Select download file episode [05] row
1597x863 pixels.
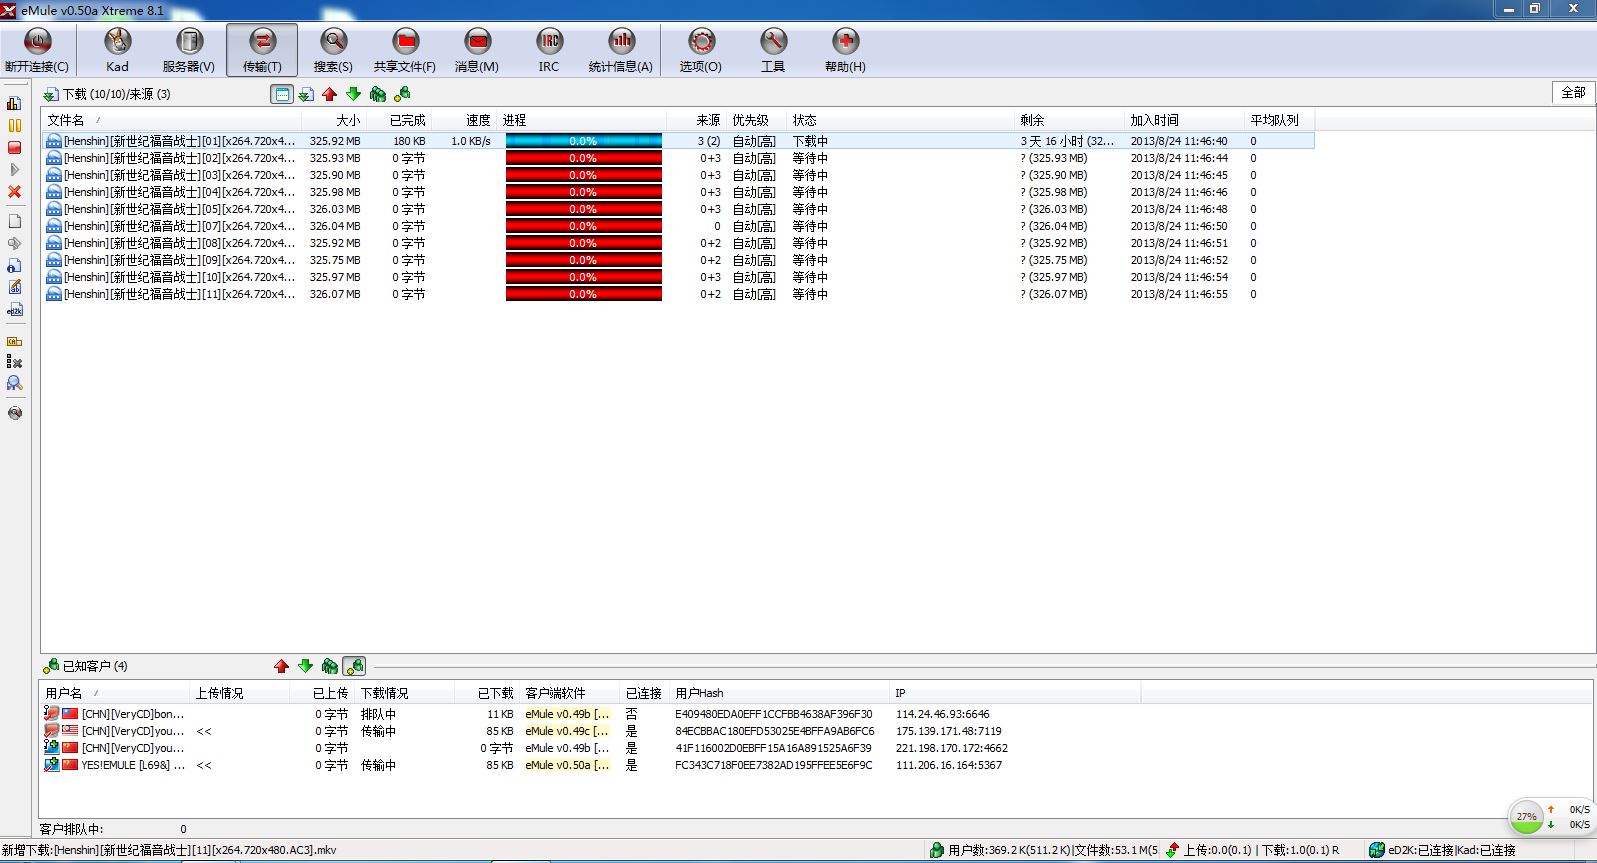point(678,209)
